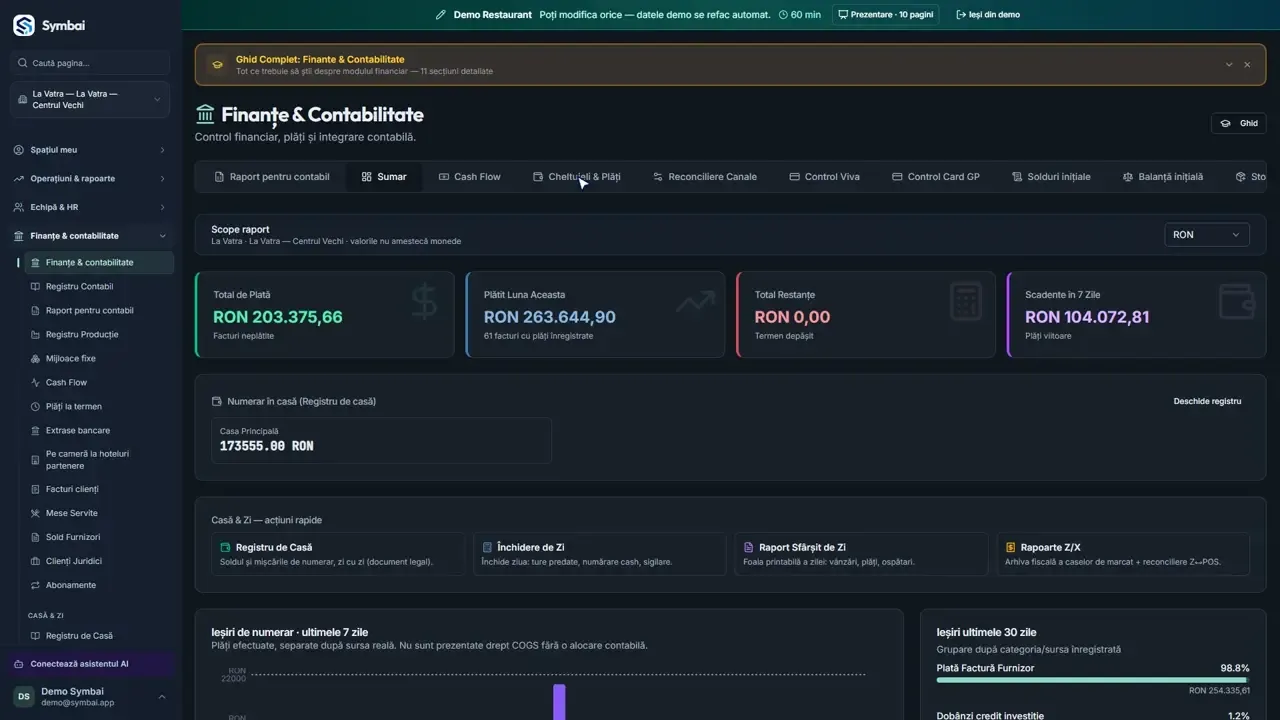Click Deschide registru link
The width and height of the screenshot is (1280, 720).
pos(1207,401)
